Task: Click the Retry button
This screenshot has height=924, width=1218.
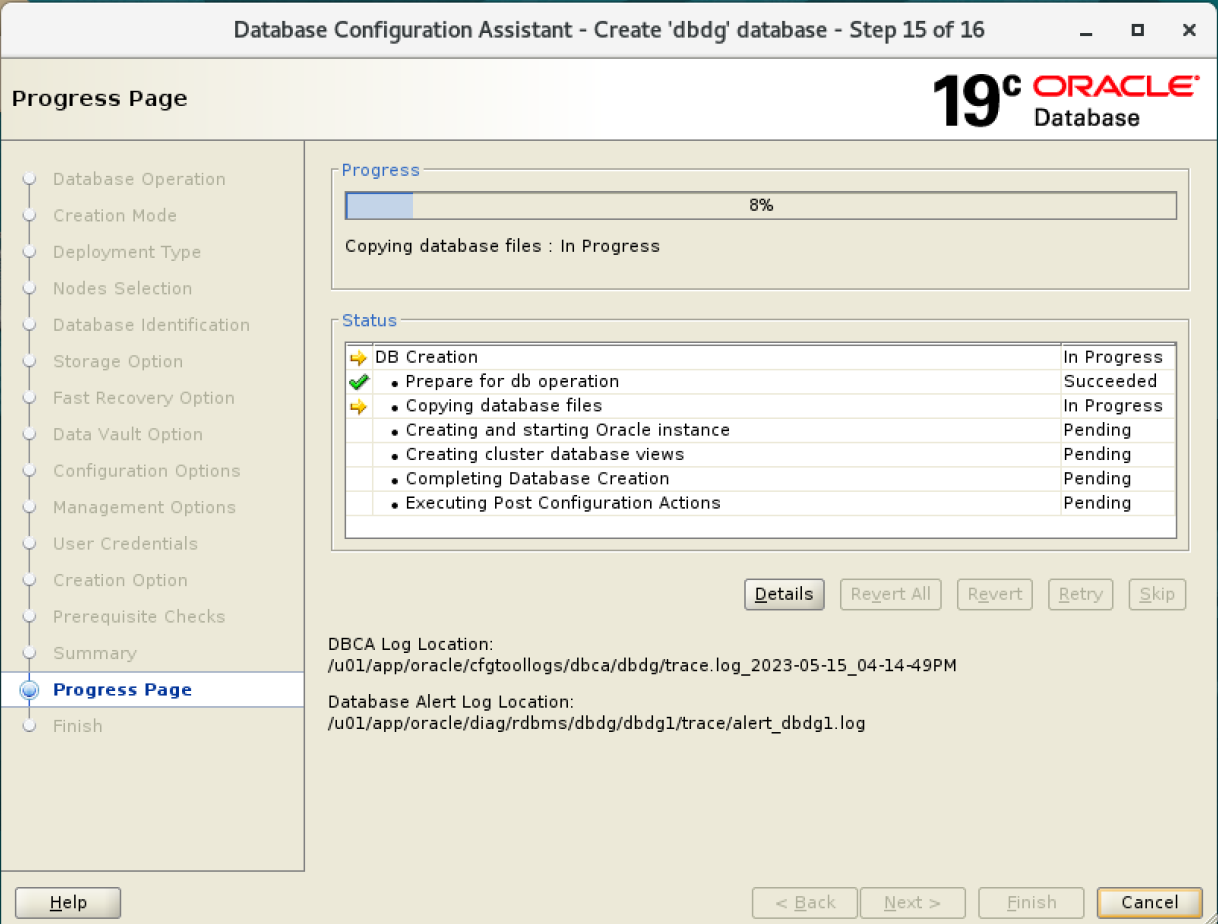Action: coord(1080,594)
